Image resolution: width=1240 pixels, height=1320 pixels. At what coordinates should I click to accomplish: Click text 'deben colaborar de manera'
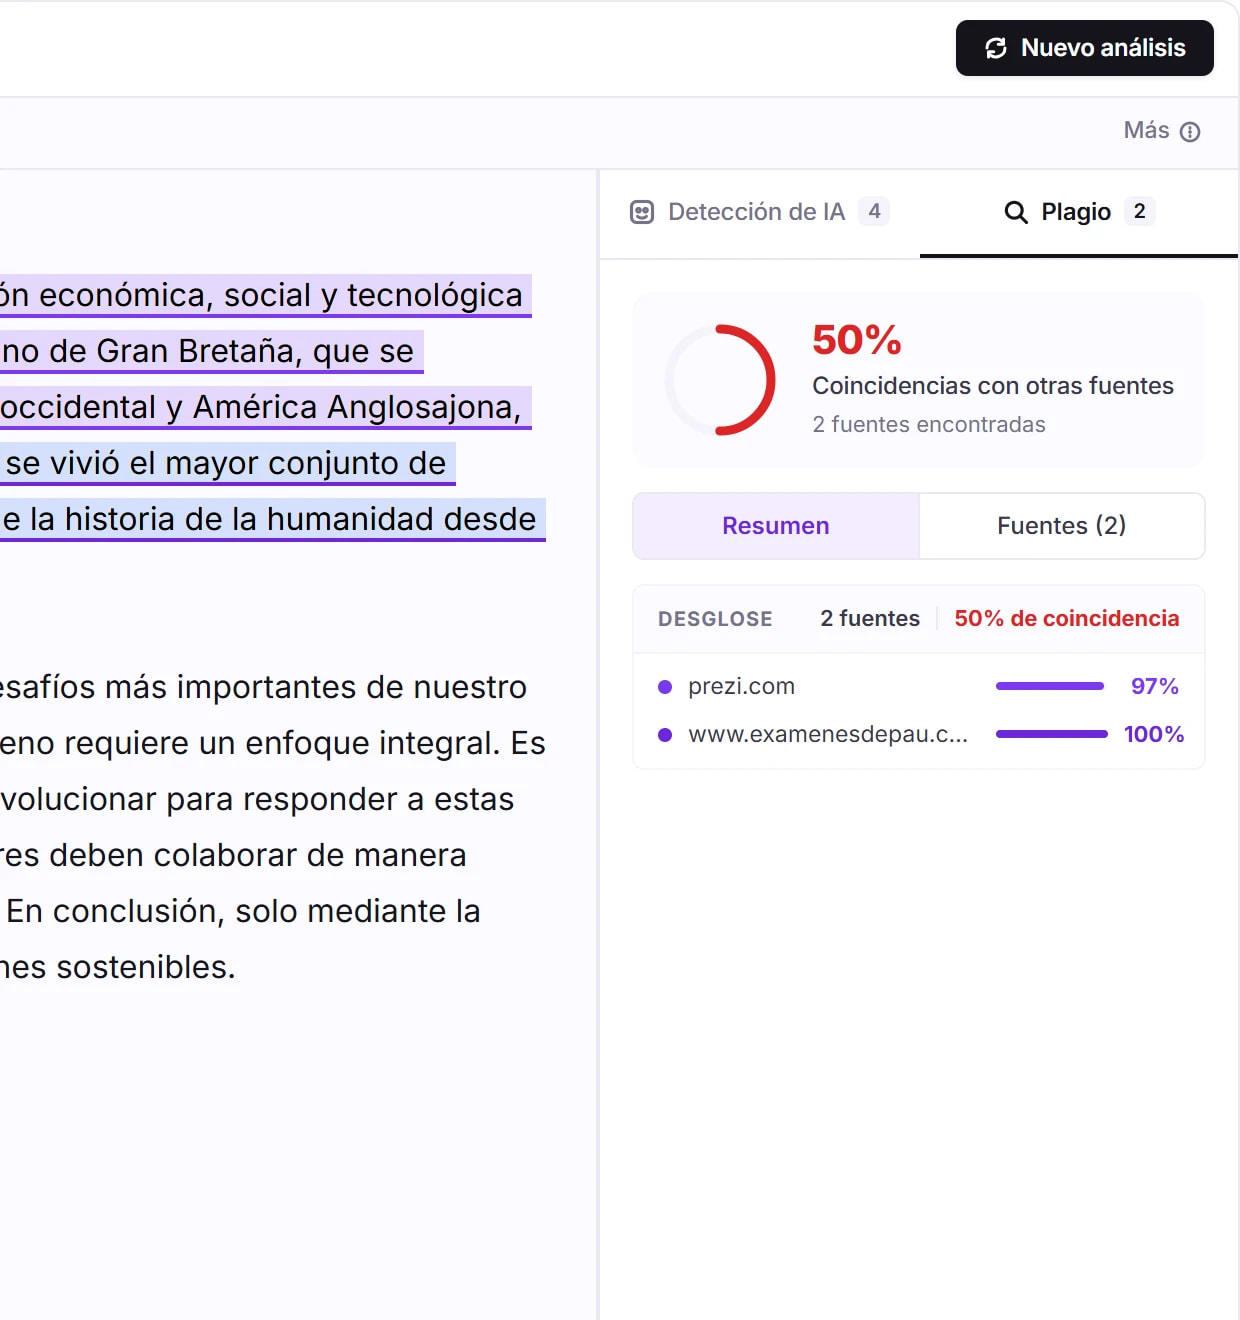coord(258,856)
